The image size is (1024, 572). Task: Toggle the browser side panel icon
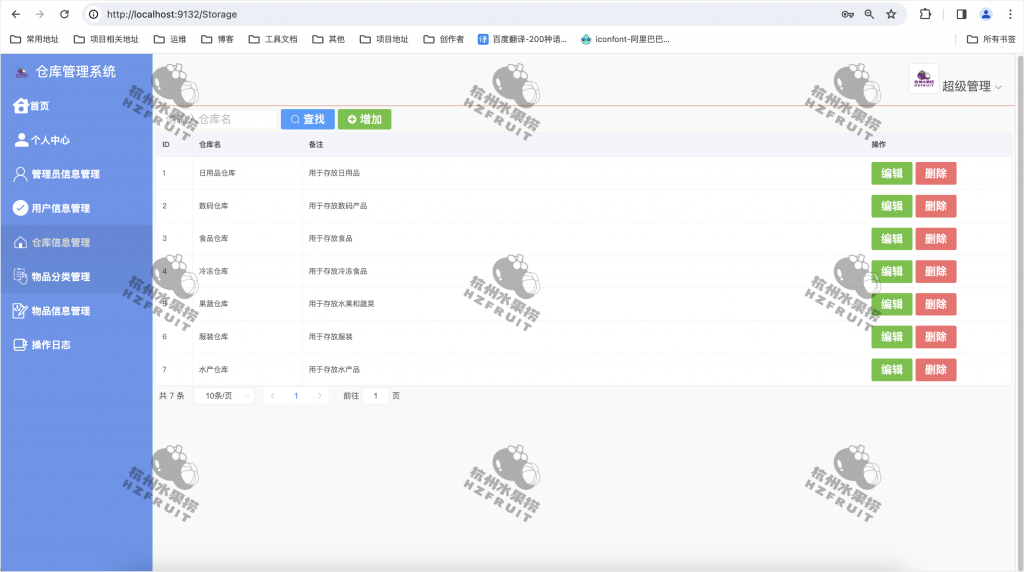point(961,14)
